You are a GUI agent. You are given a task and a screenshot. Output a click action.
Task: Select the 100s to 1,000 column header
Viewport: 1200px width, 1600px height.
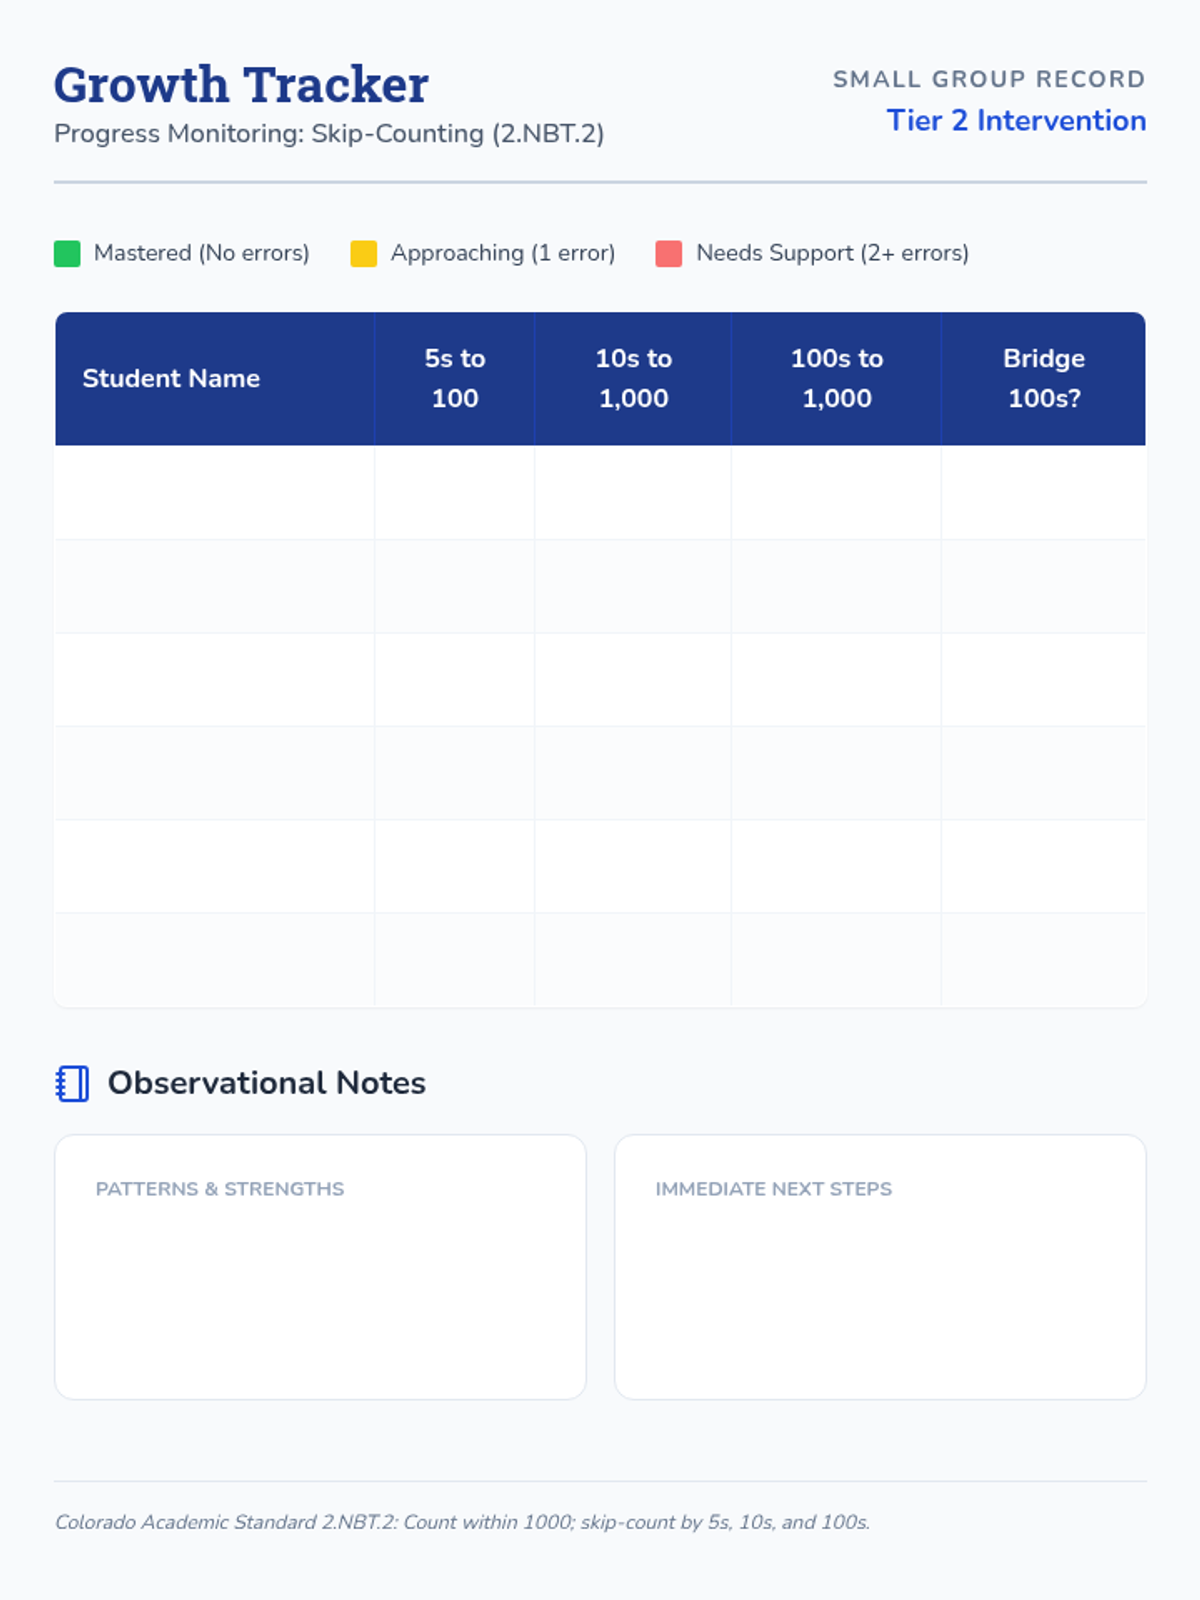(x=836, y=378)
